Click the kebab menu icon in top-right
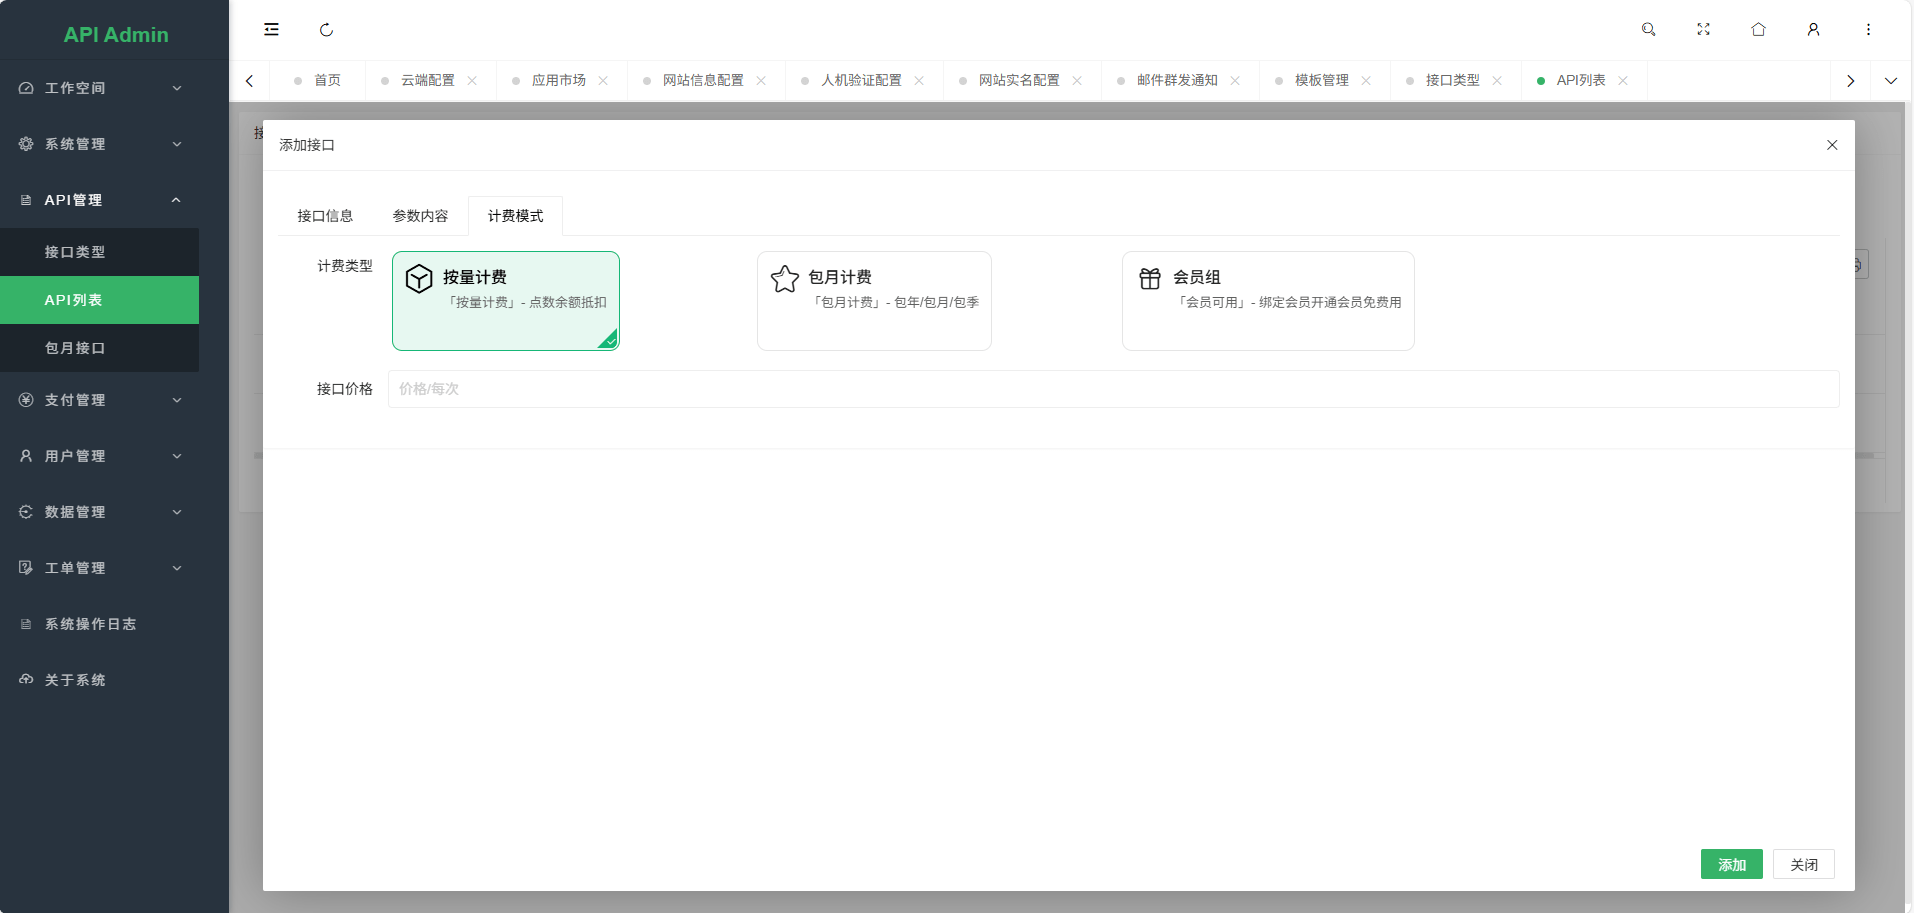The height and width of the screenshot is (913, 1914). coord(1867,29)
